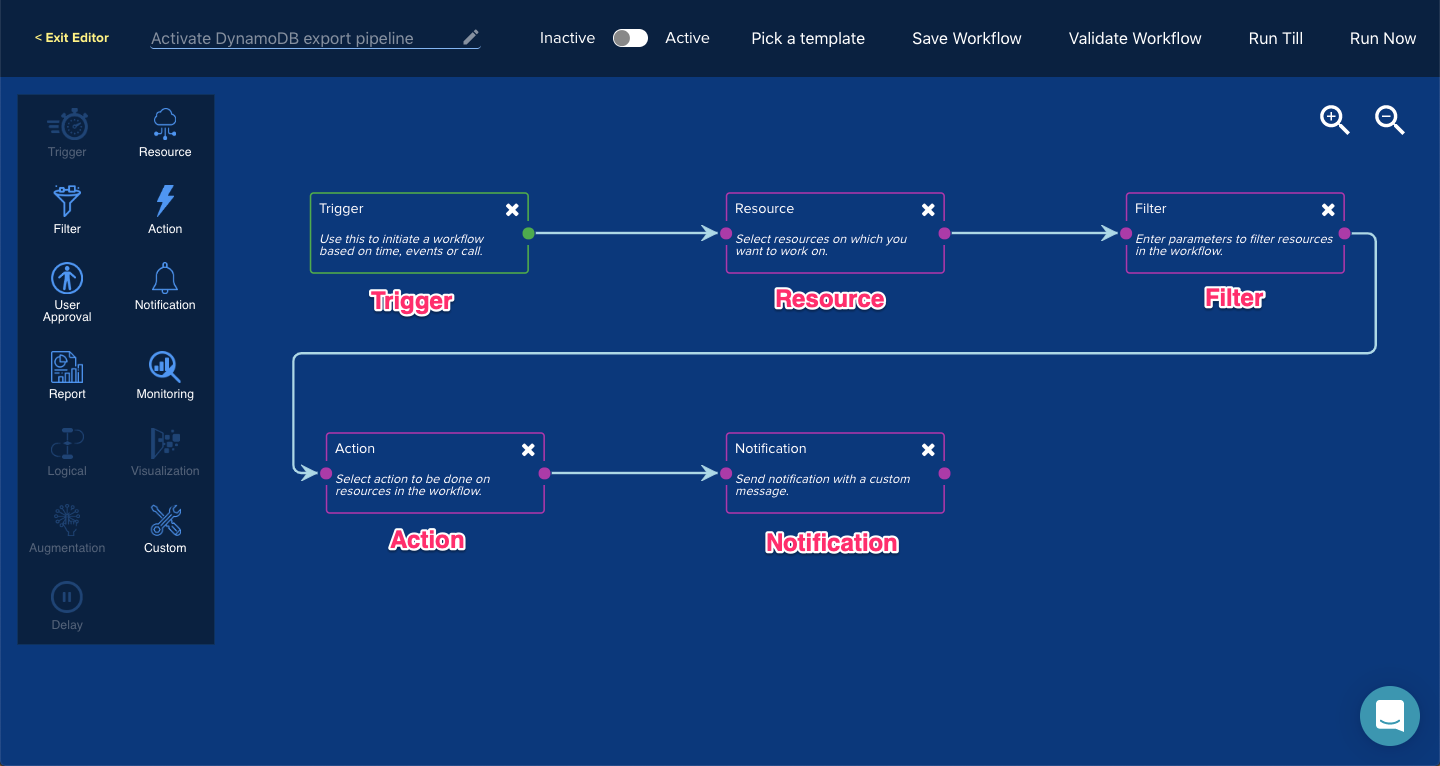
Task: Select the Notification node on canvas
Action: pyautogui.click(x=835, y=473)
